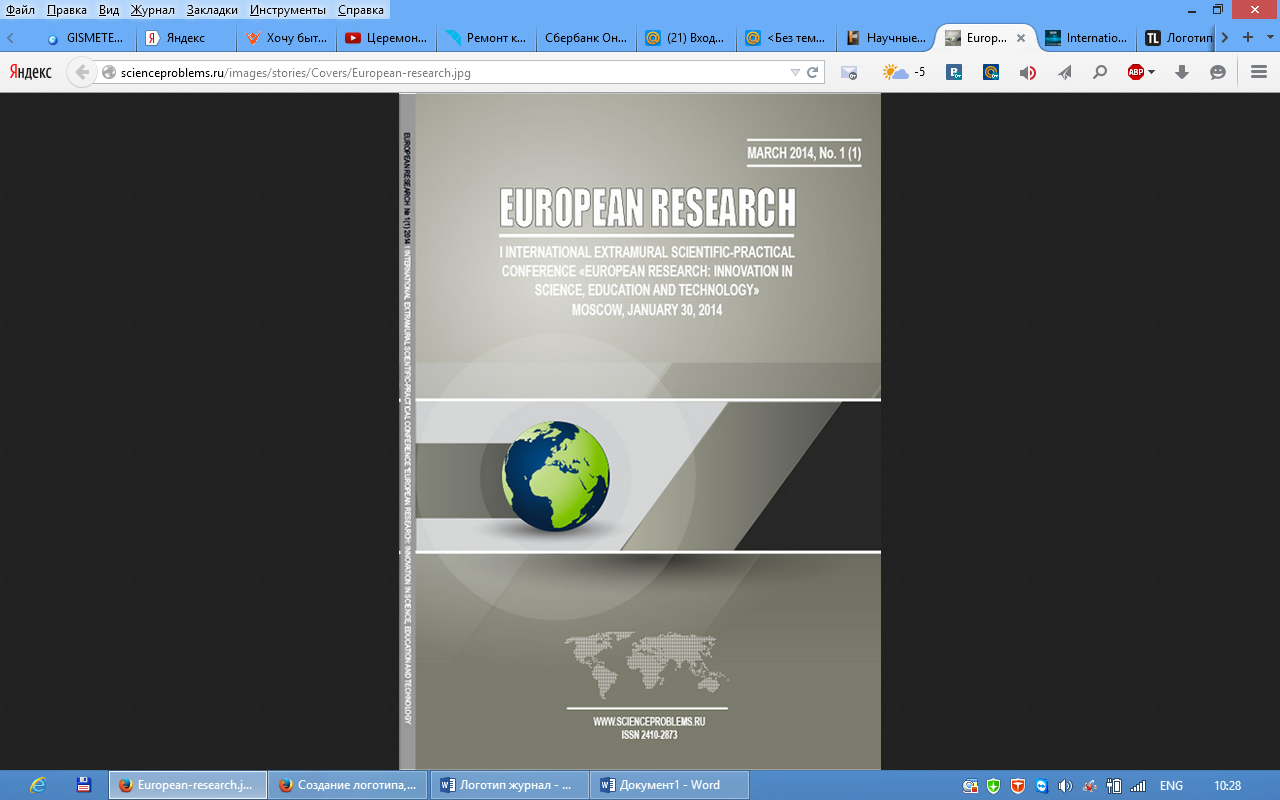Image resolution: width=1280 pixels, height=800 pixels.
Task: Click the smiley face toolbar icon
Action: [1218, 72]
